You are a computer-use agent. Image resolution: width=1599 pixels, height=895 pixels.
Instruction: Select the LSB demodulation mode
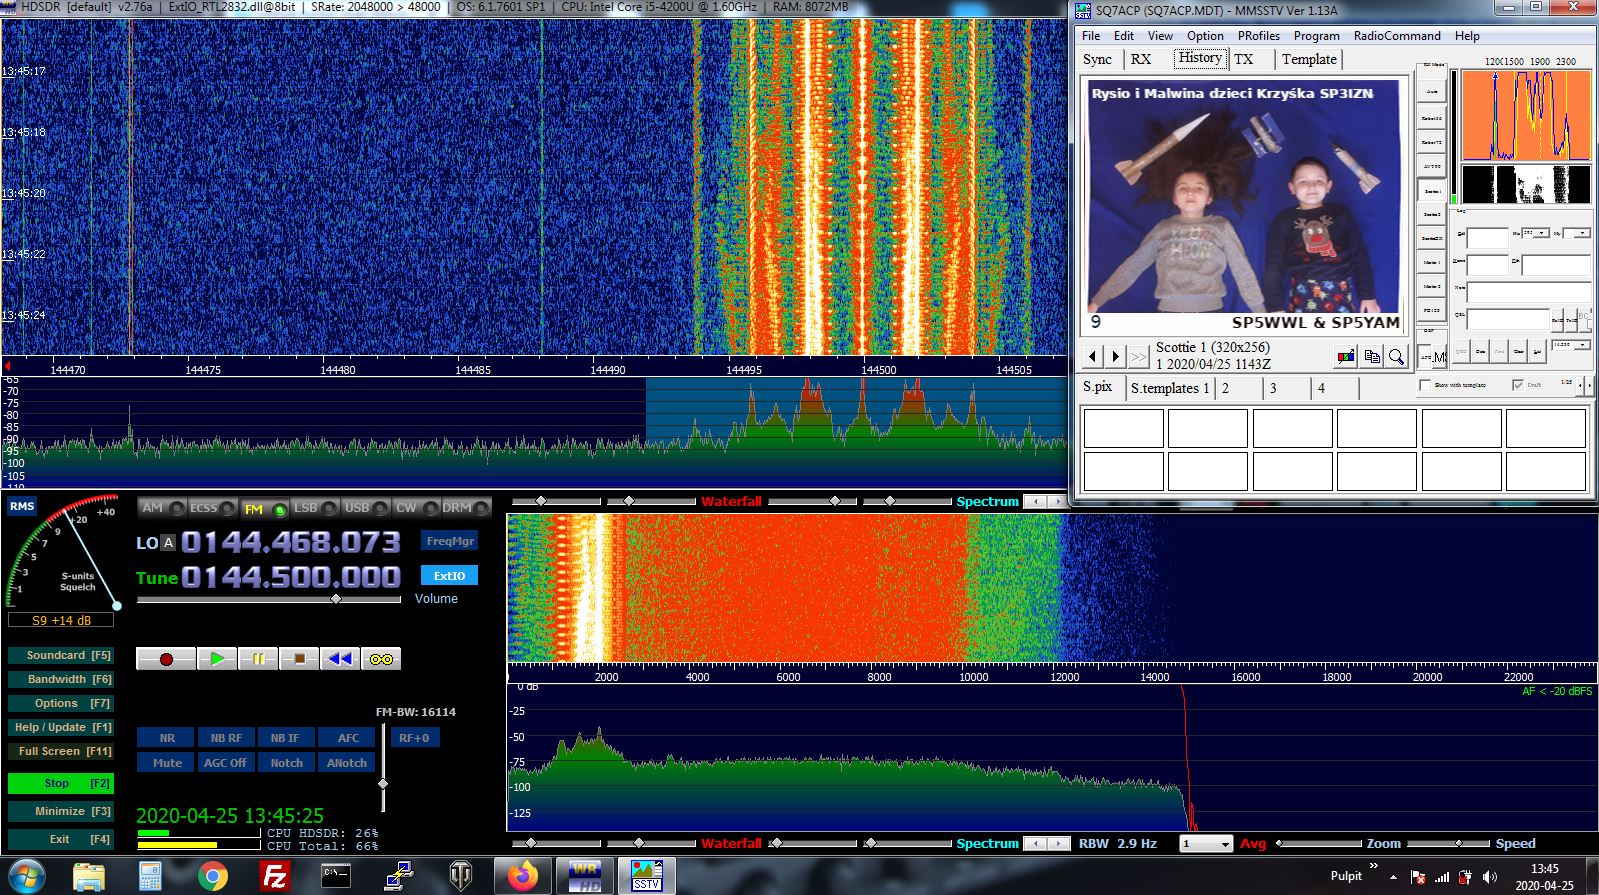(x=313, y=508)
